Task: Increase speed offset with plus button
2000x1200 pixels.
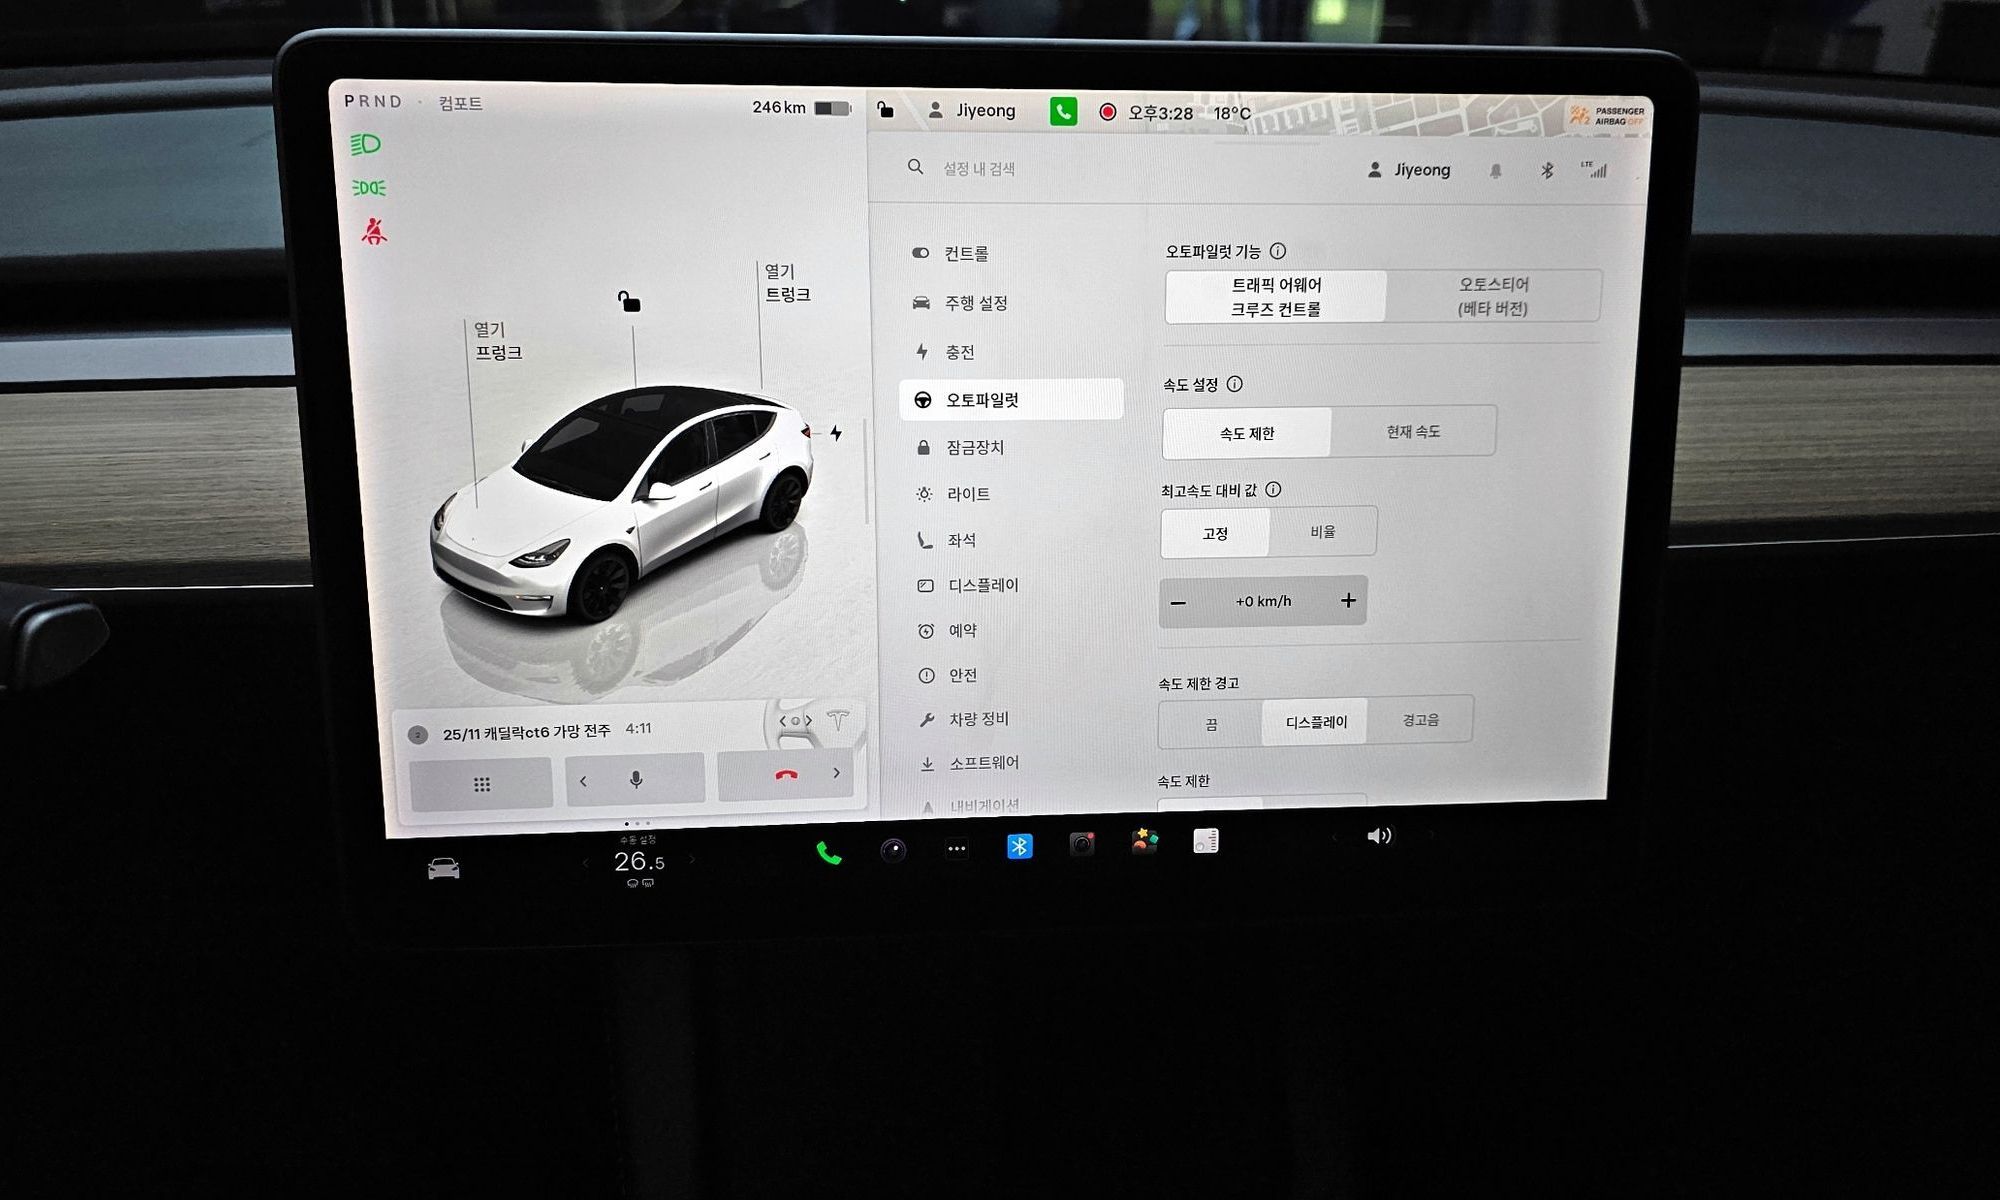Action: 1347,600
